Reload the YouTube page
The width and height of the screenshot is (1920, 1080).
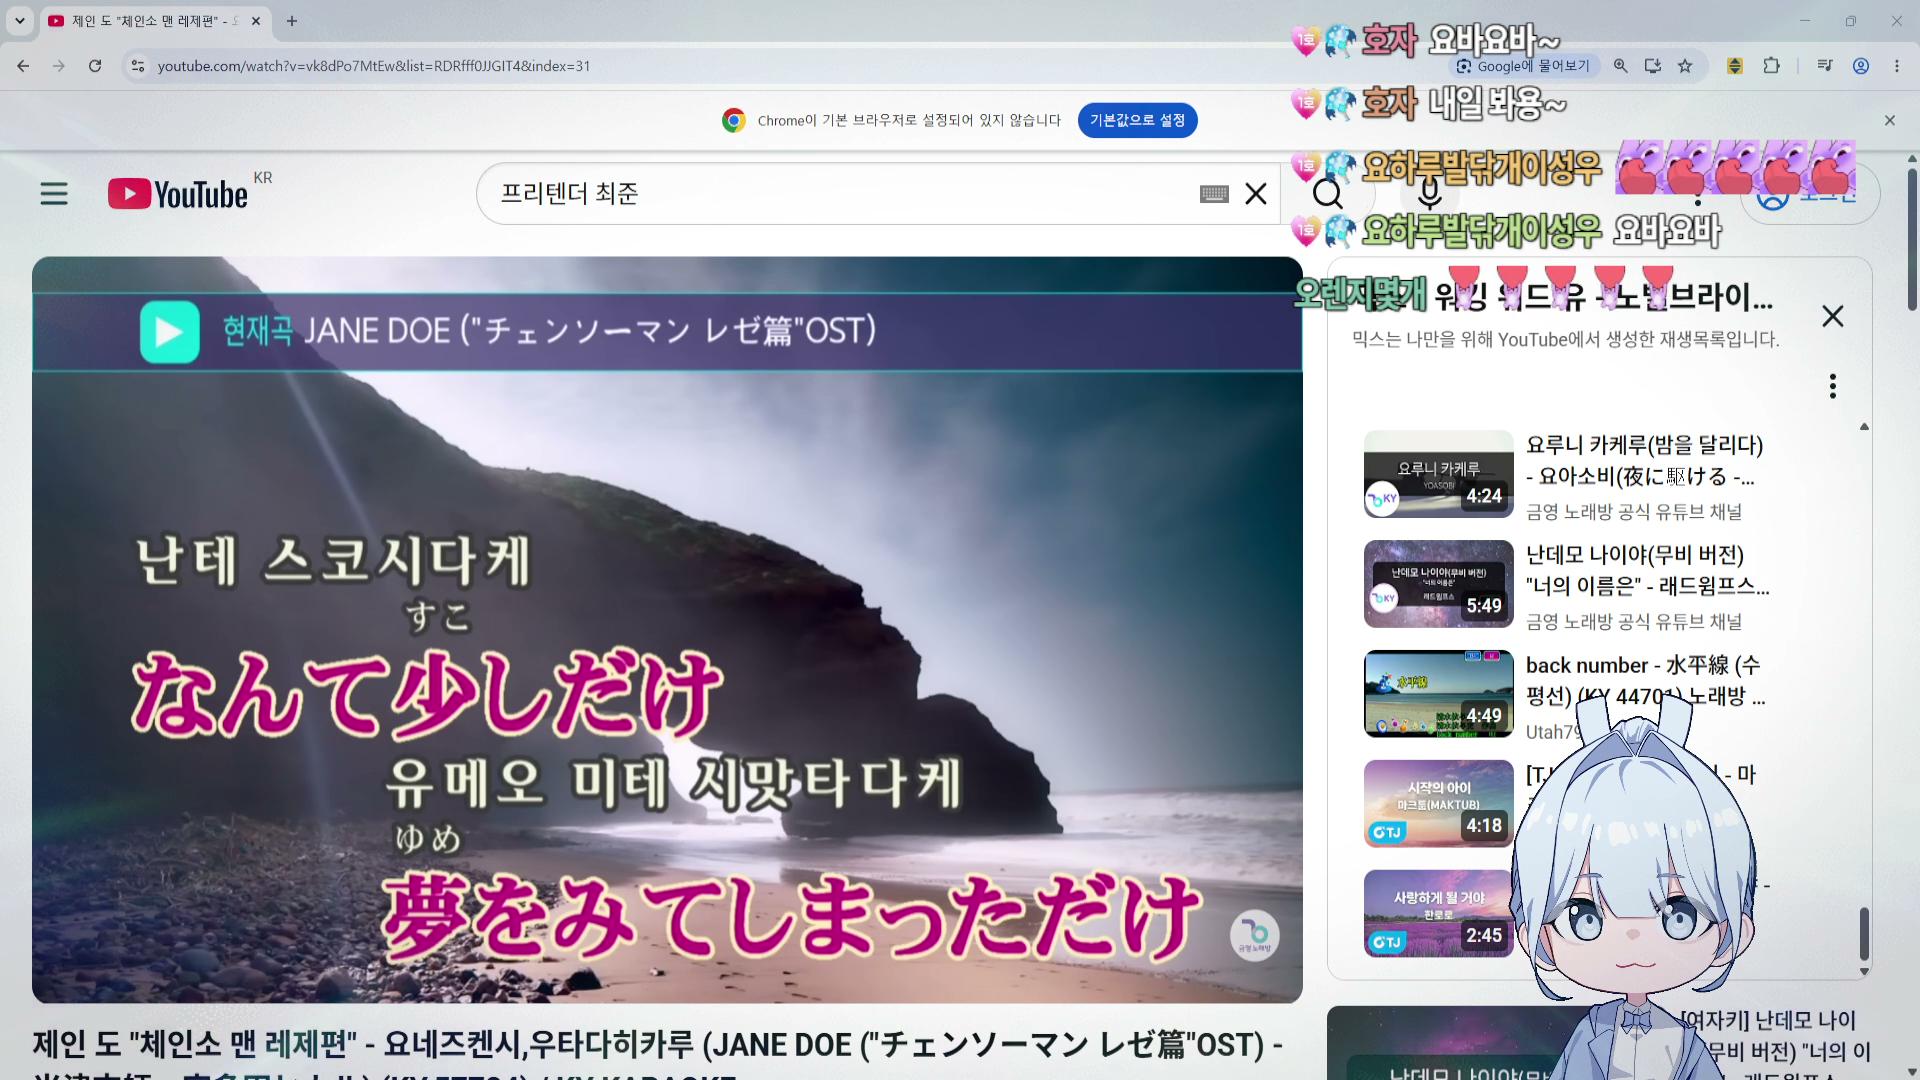pos(95,66)
